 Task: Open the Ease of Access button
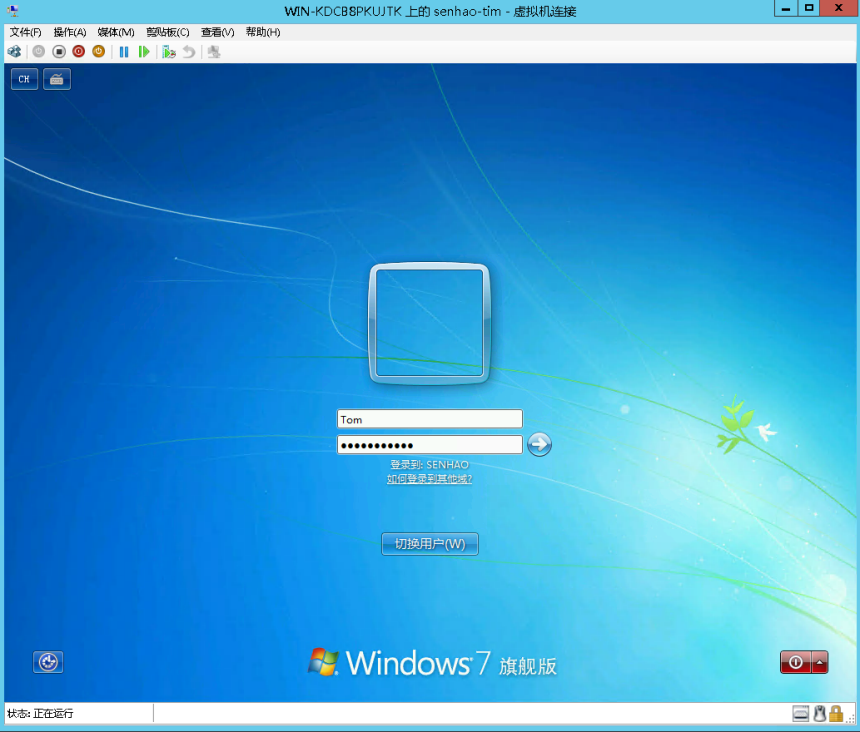48,662
